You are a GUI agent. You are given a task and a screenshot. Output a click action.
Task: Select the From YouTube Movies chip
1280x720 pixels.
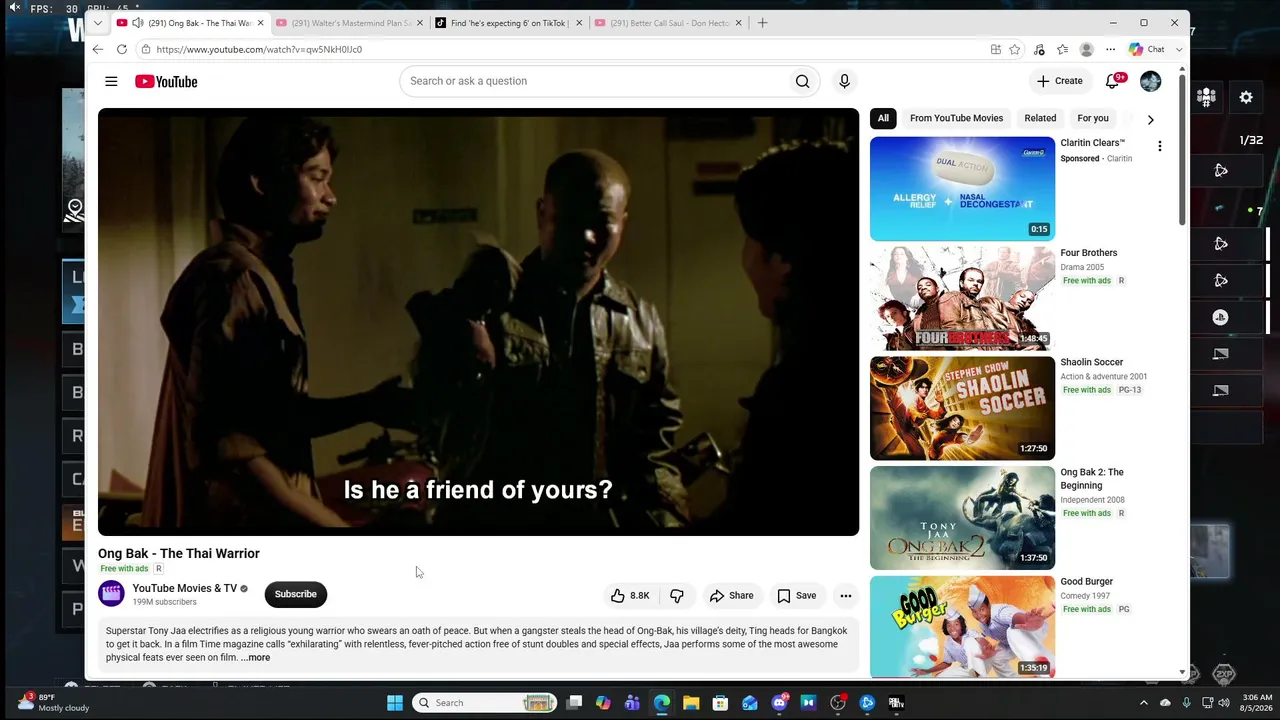tap(956, 118)
